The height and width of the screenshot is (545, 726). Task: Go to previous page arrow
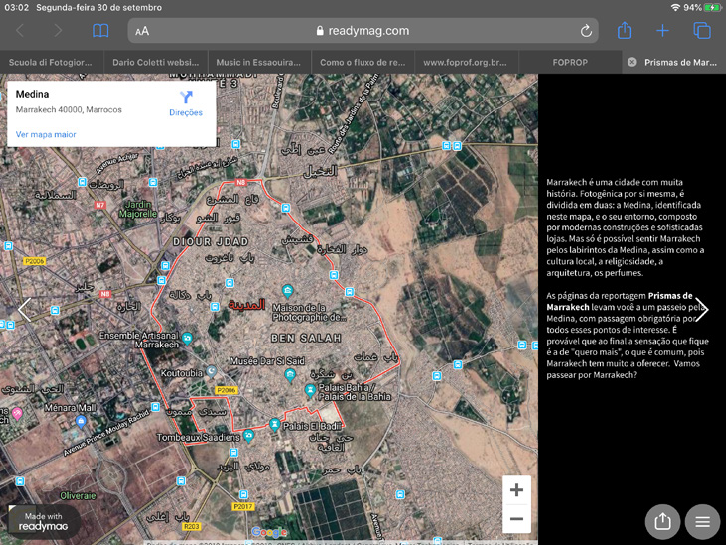(25, 310)
